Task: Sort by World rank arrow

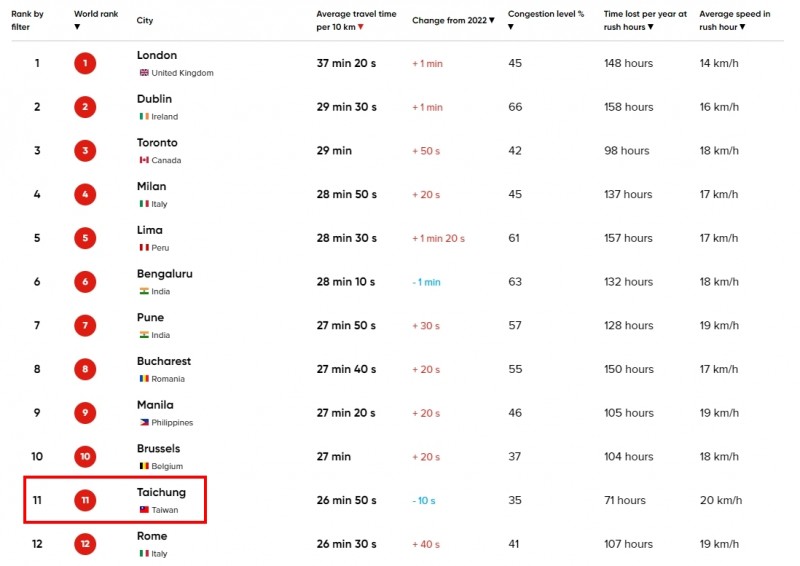Action: [x=77, y=27]
